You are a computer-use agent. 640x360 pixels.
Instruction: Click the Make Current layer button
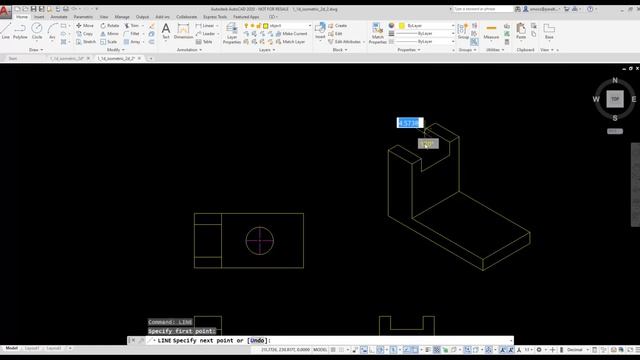291,33
